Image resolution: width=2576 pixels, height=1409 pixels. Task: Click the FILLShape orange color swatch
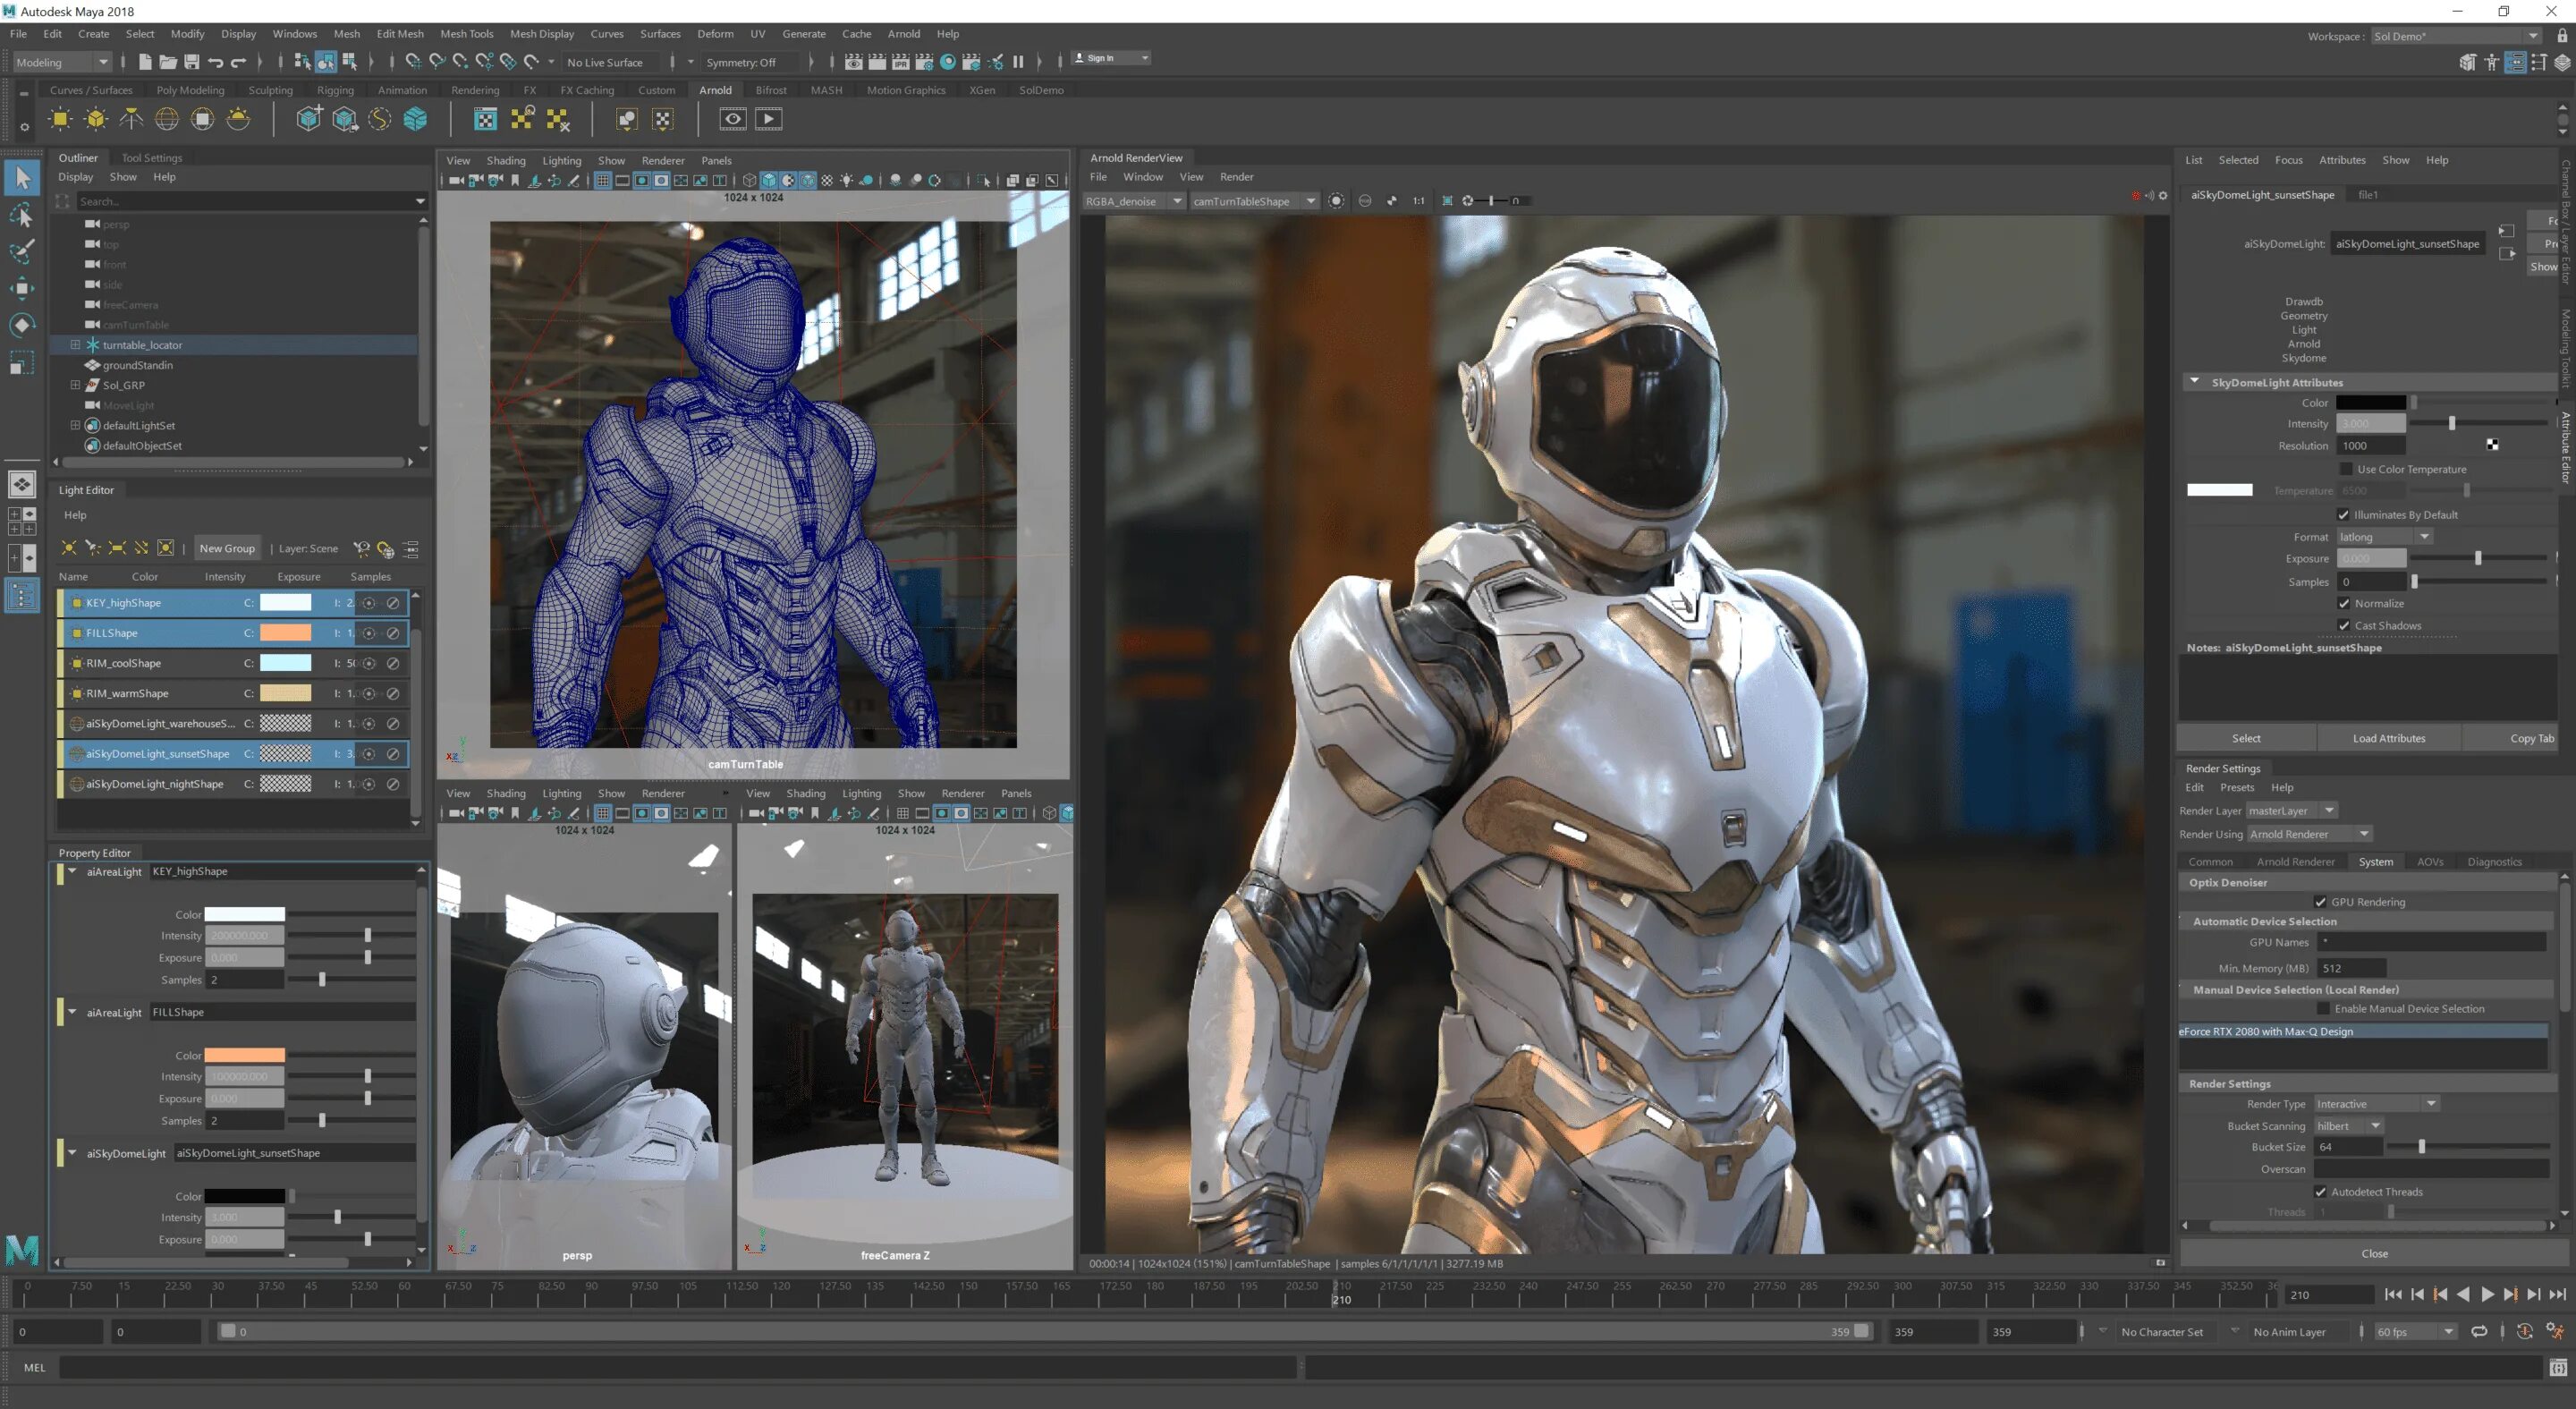(x=285, y=633)
